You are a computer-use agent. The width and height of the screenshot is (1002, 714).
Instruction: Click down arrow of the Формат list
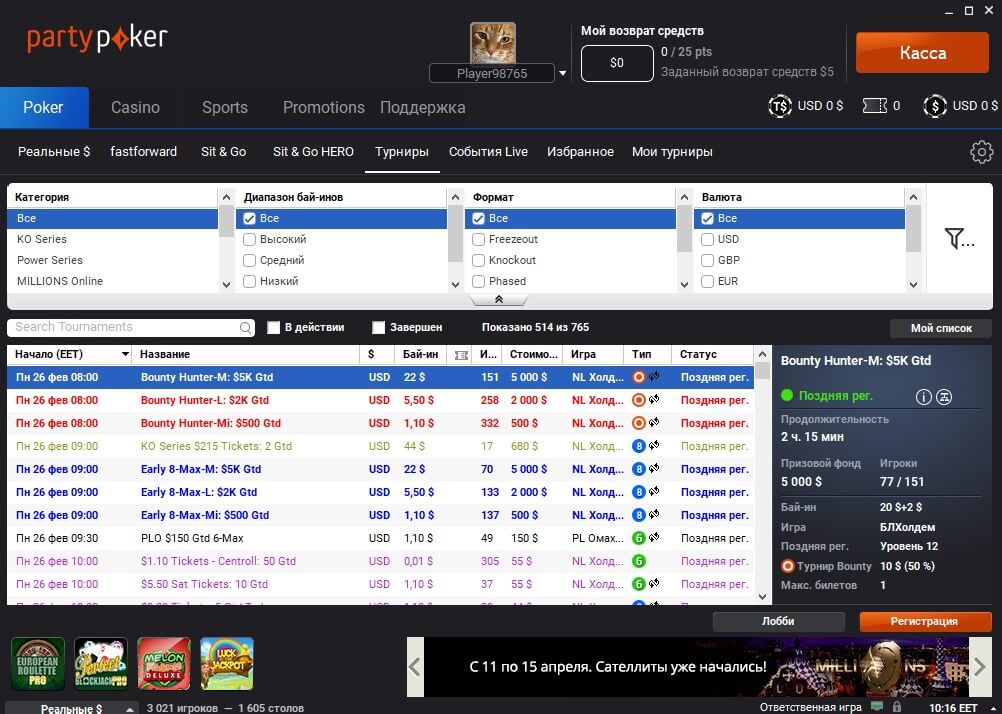click(684, 284)
